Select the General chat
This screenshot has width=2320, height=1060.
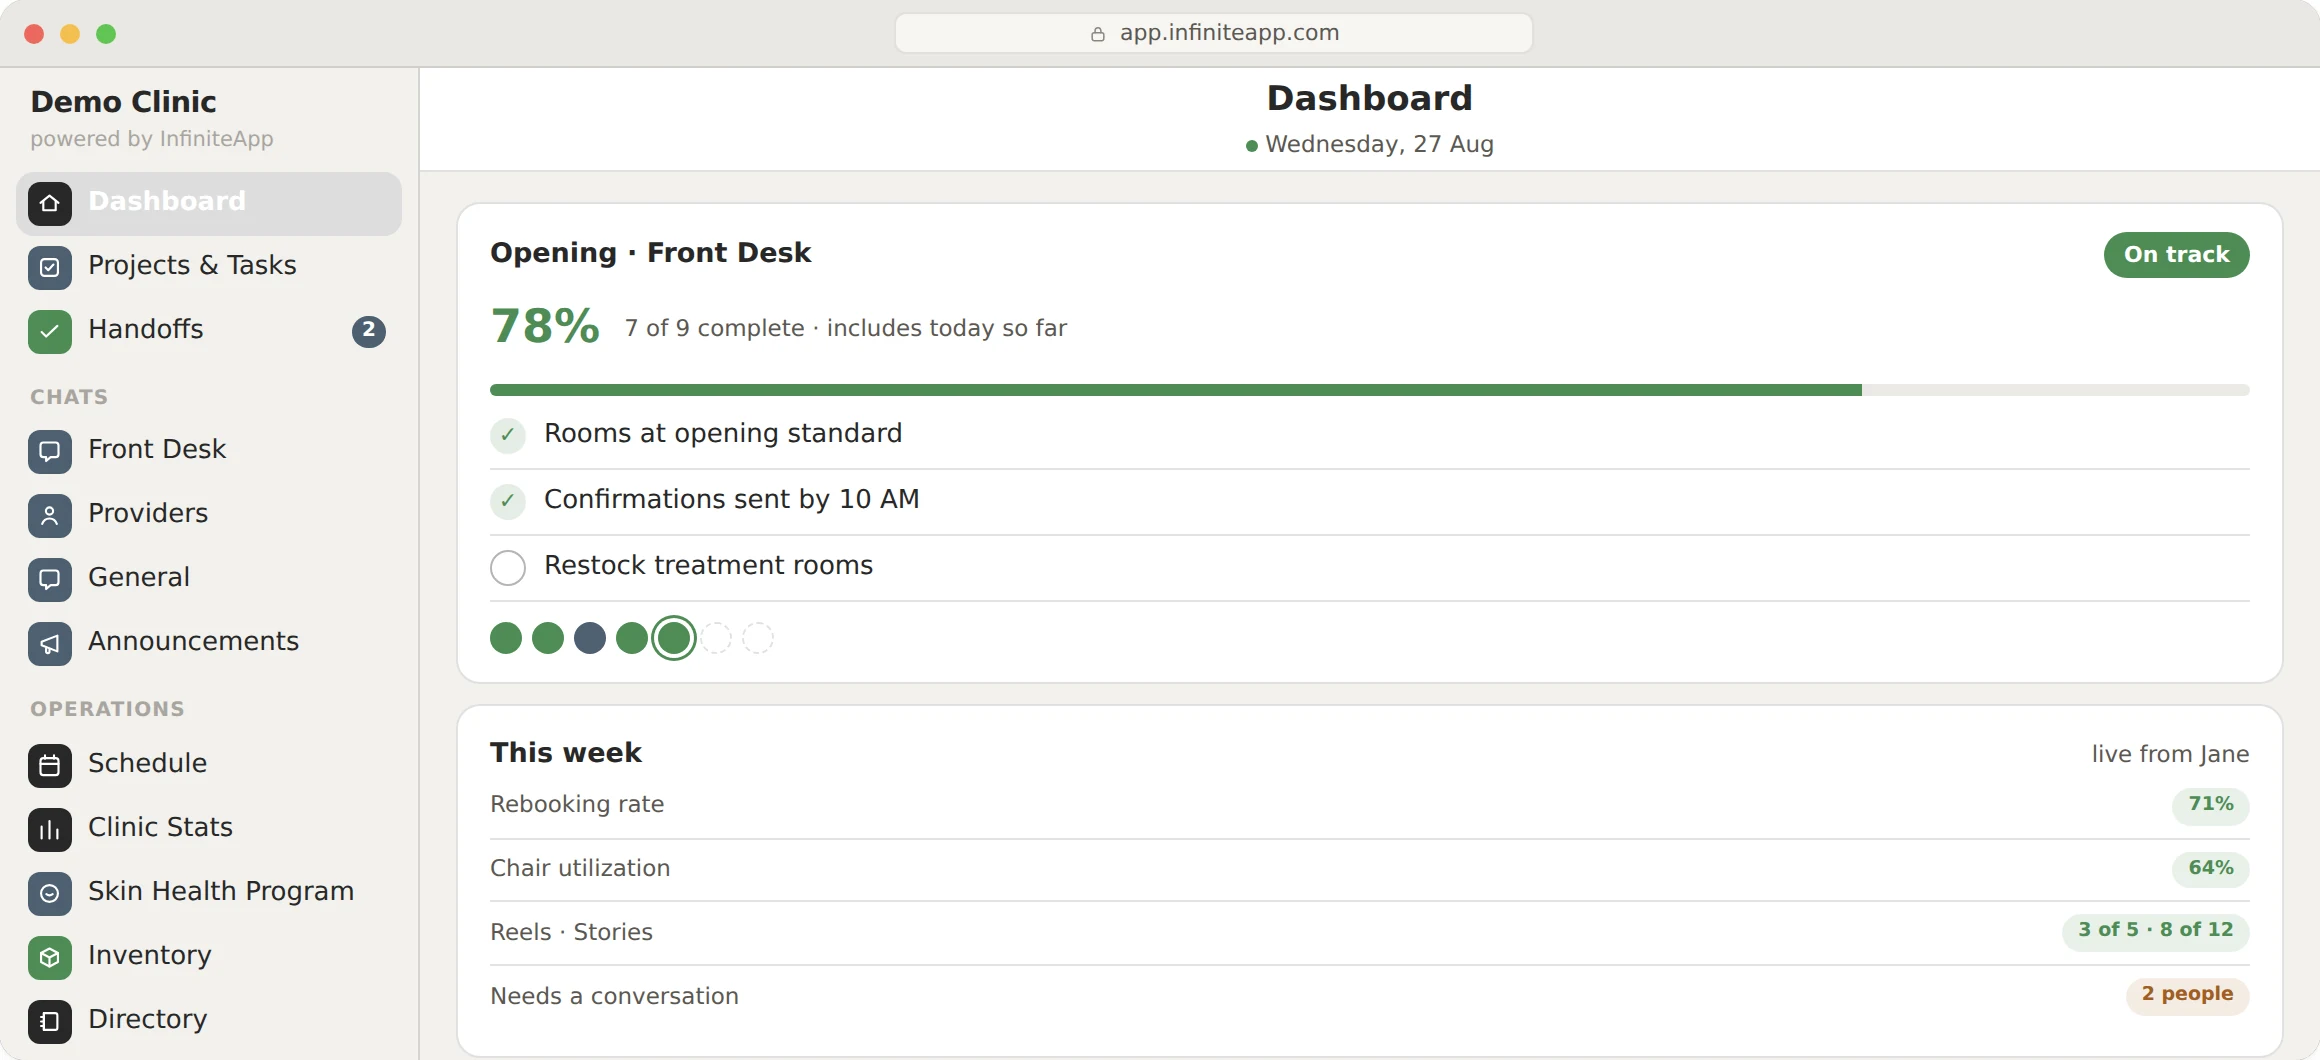pyautogui.click(x=209, y=580)
